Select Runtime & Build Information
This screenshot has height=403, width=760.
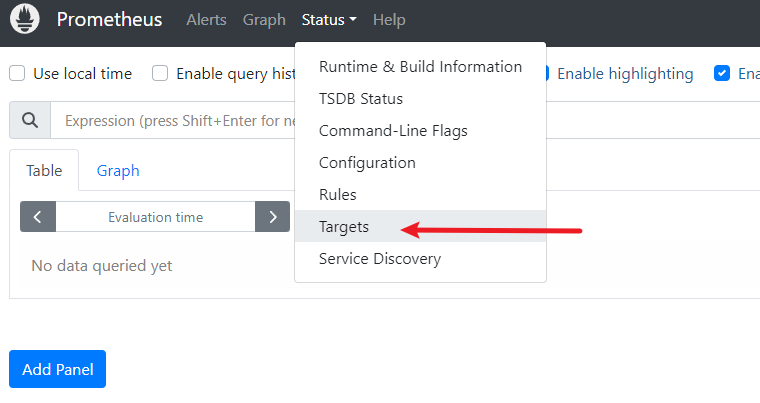[x=420, y=67]
